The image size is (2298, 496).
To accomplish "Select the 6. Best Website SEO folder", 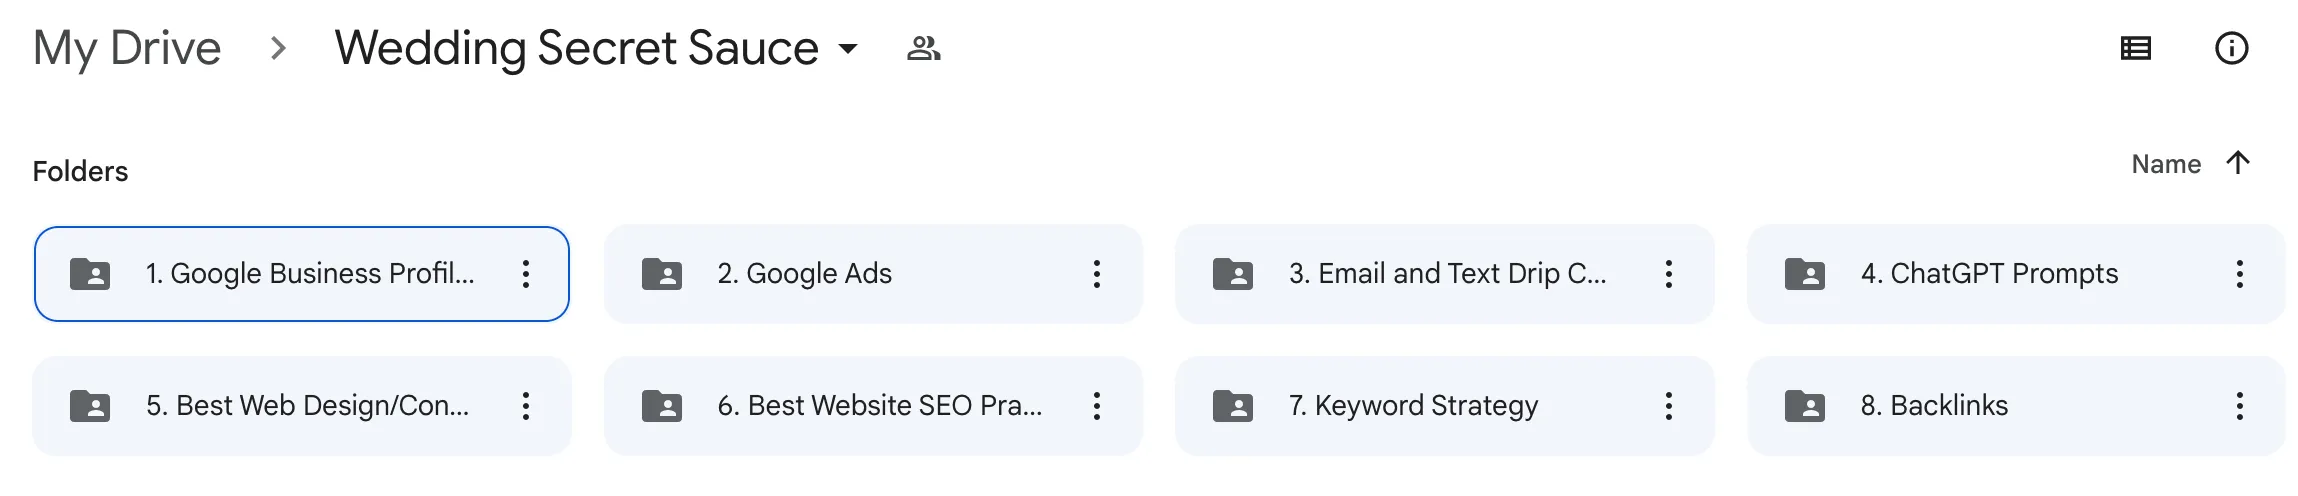I will coord(873,406).
